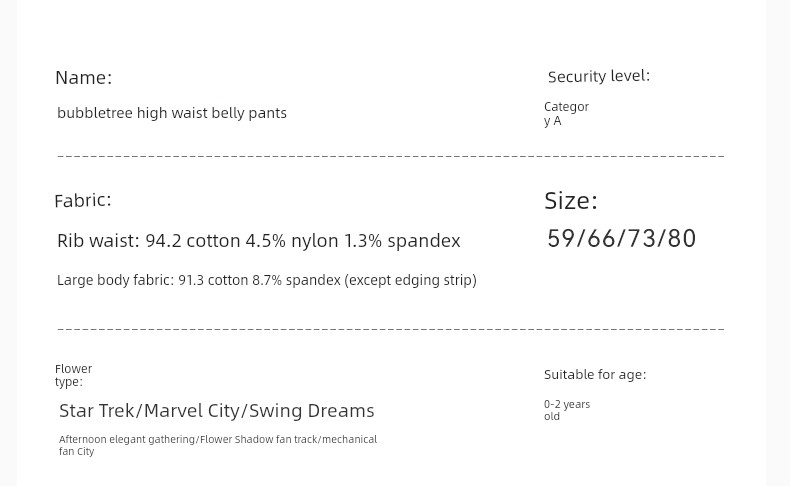790x486 pixels.
Task: Click the Flower type: label
Action: coord(74,375)
